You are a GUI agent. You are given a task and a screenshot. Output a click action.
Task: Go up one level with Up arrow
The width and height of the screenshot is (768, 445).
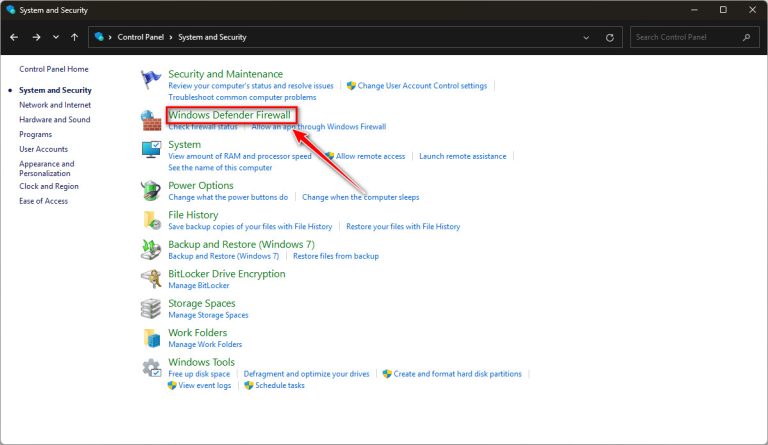coord(75,37)
